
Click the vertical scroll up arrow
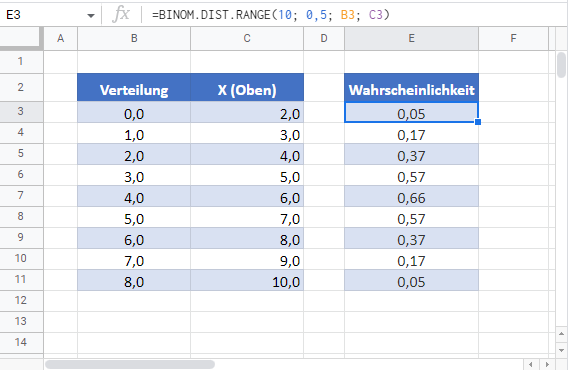tap(561, 333)
